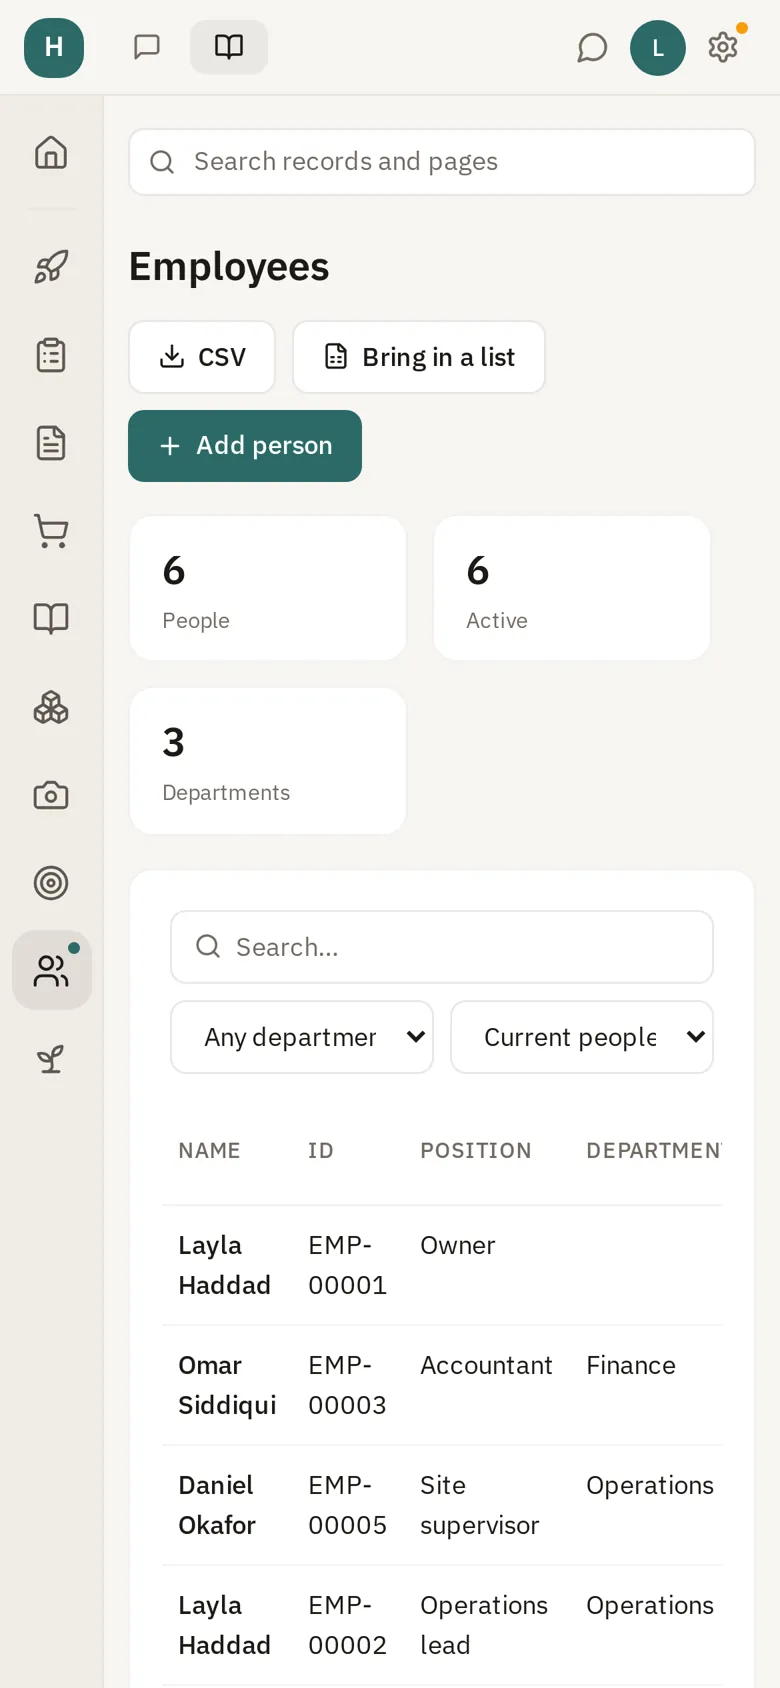Click the Finance department cell

[x=631, y=1365]
